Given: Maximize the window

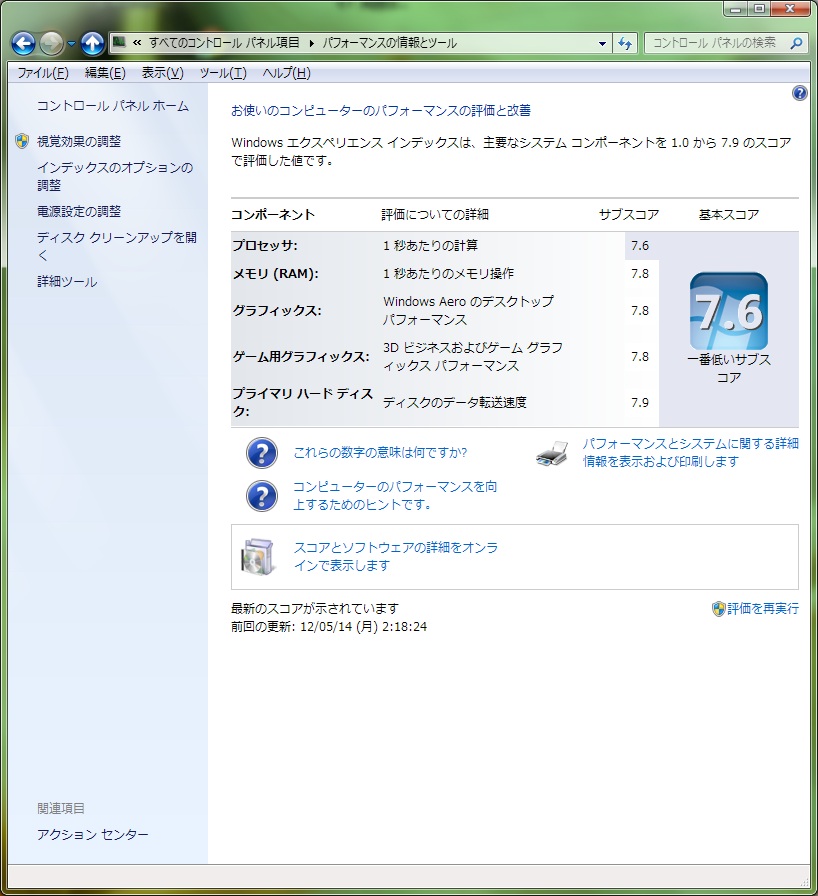Looking at the screenshot, I should 759,9.
